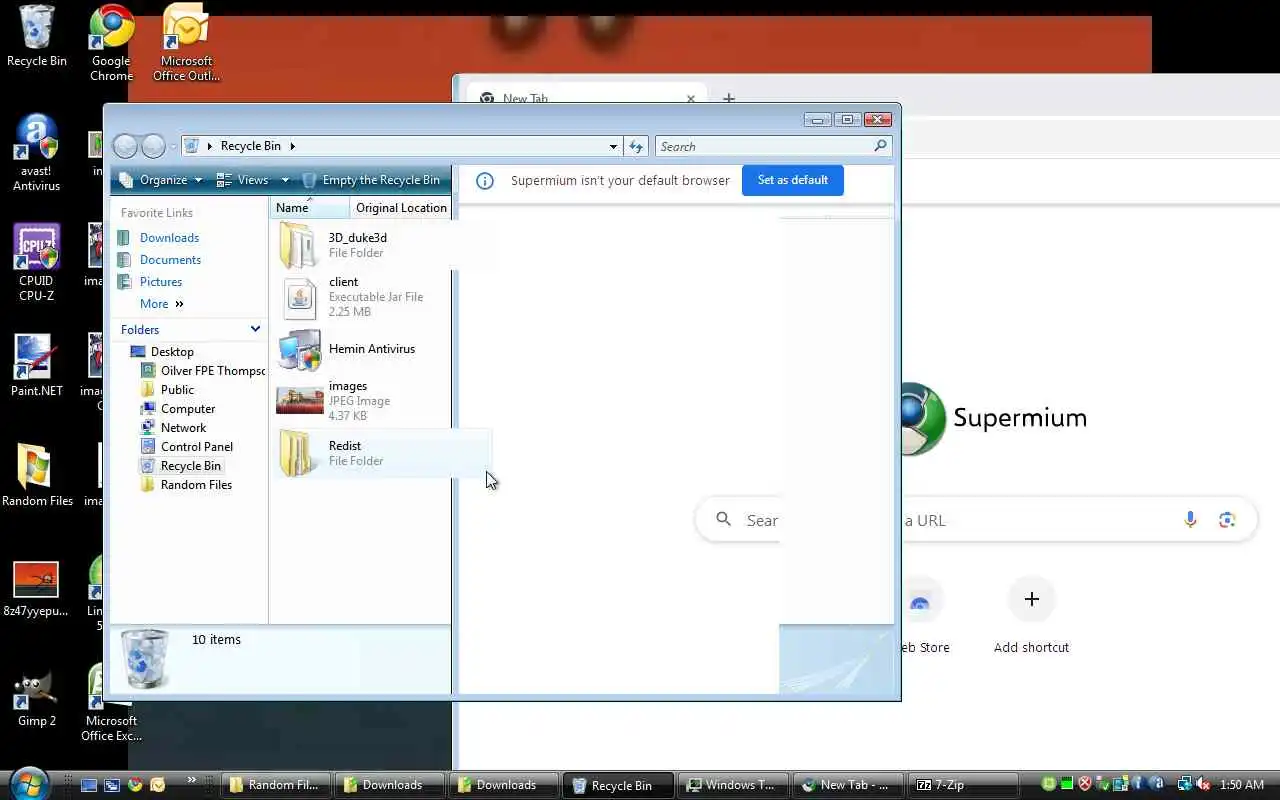The image size is (1280, 800).
Task: Open the Views dropdown arrow
Action: pyautogui.click(x=285, y=180)
